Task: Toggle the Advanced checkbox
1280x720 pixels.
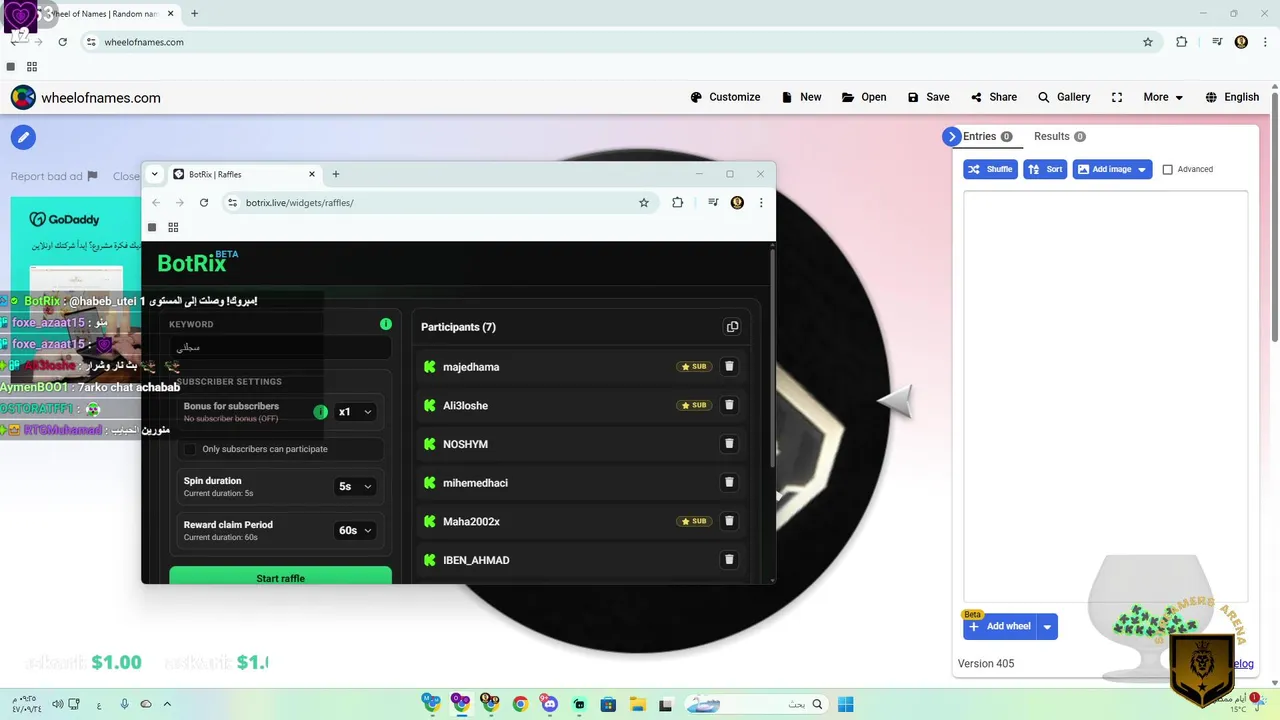Action: [1167, 169]
